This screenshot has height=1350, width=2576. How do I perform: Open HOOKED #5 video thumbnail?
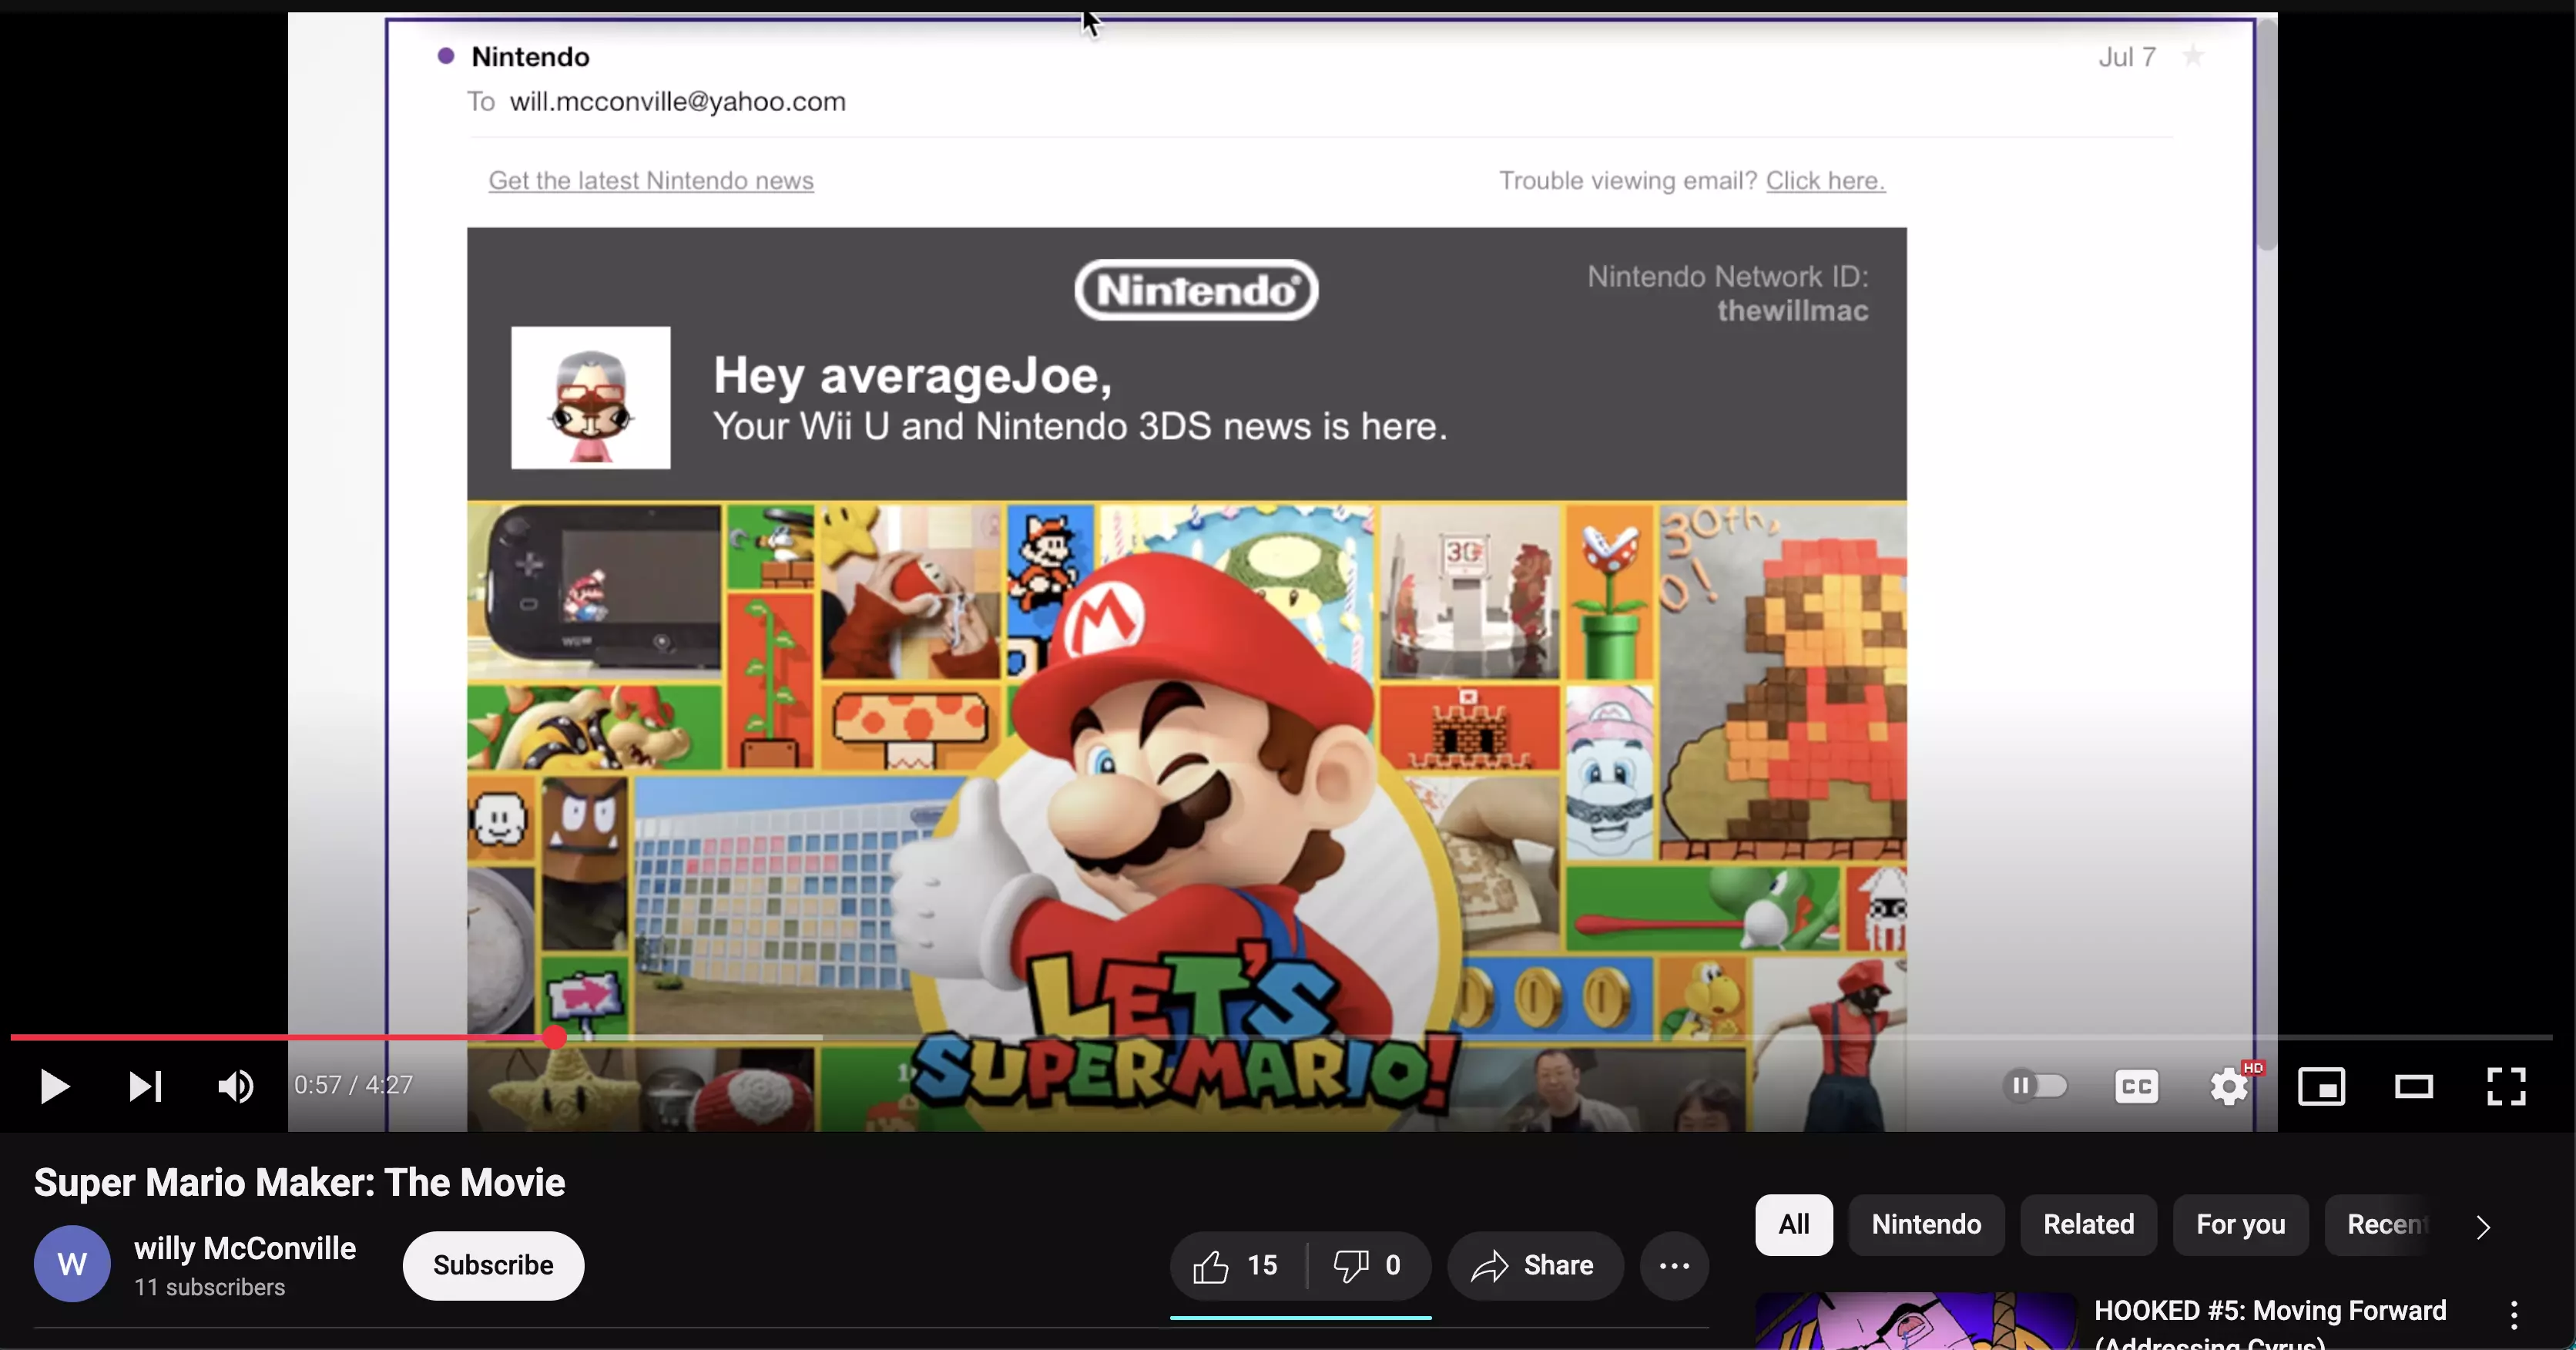coord(1916,1321)
